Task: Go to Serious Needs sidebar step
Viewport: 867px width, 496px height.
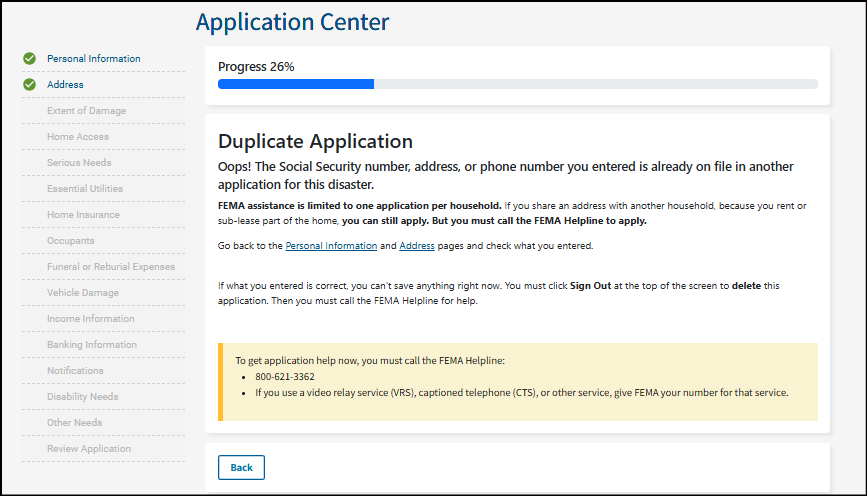Action: [x=79, y=163]
